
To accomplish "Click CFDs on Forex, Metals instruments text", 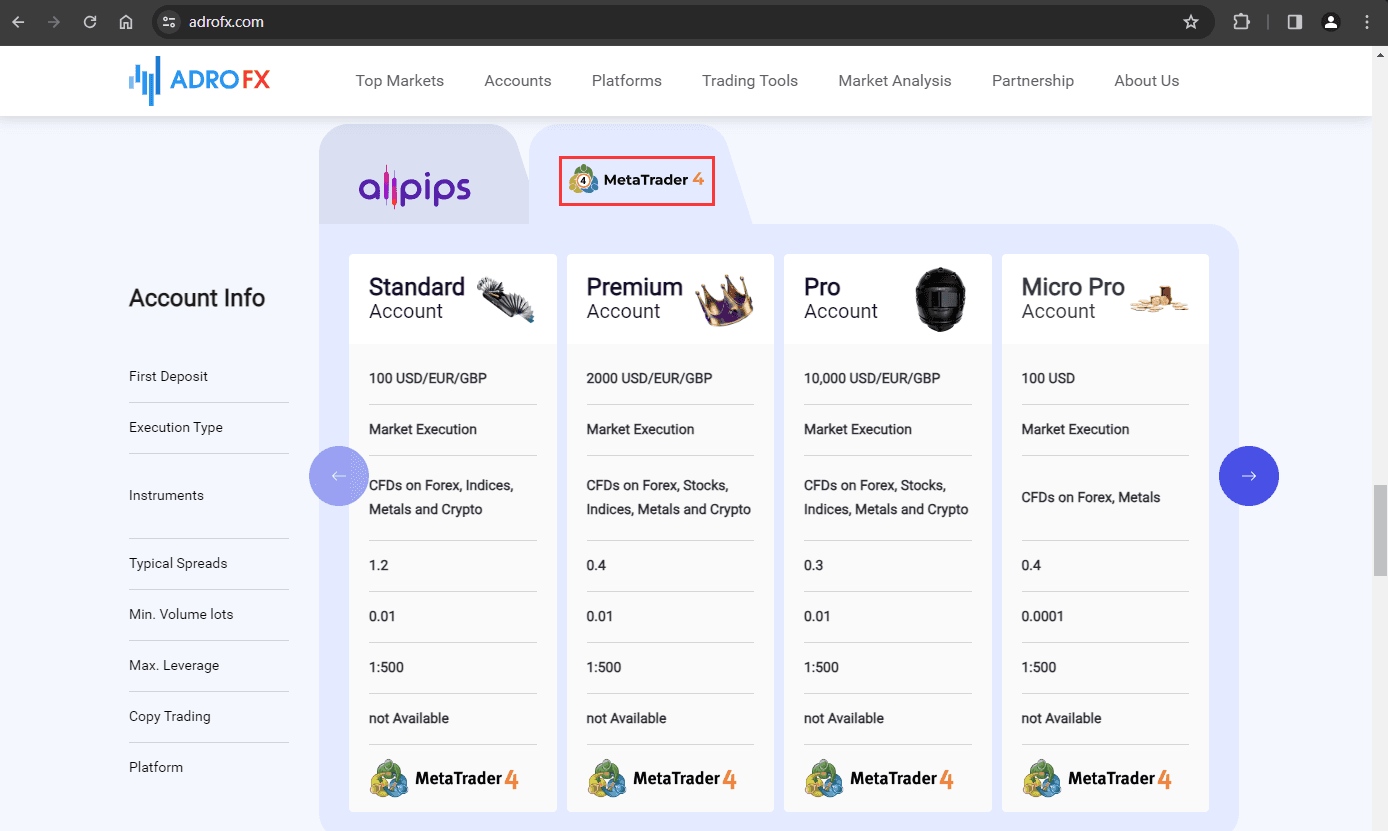I will [1091, 497].
